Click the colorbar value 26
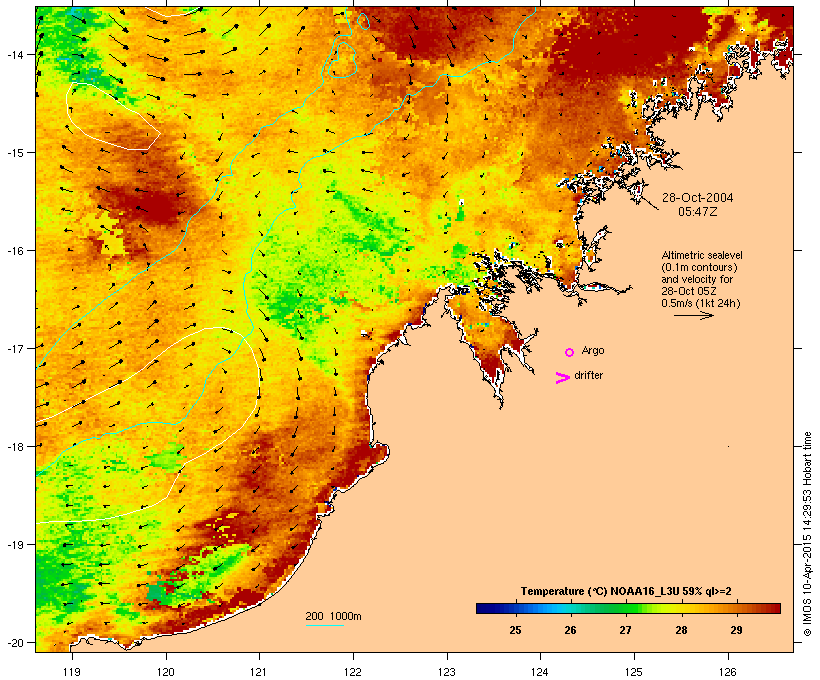820x680 pixels. (570, 630)
